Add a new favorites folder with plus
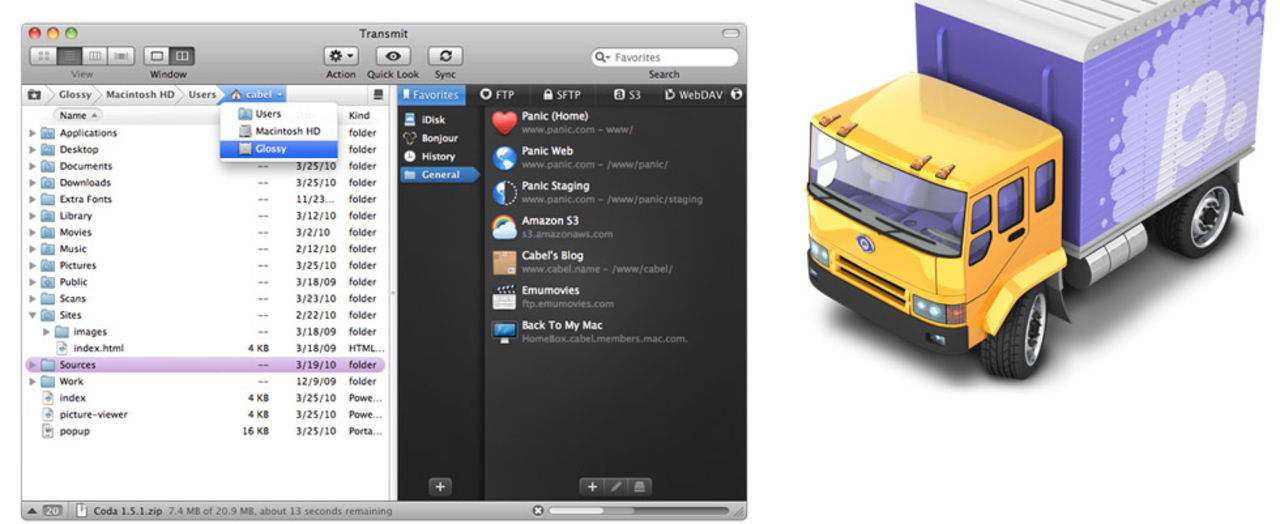 tap(441, 487)
